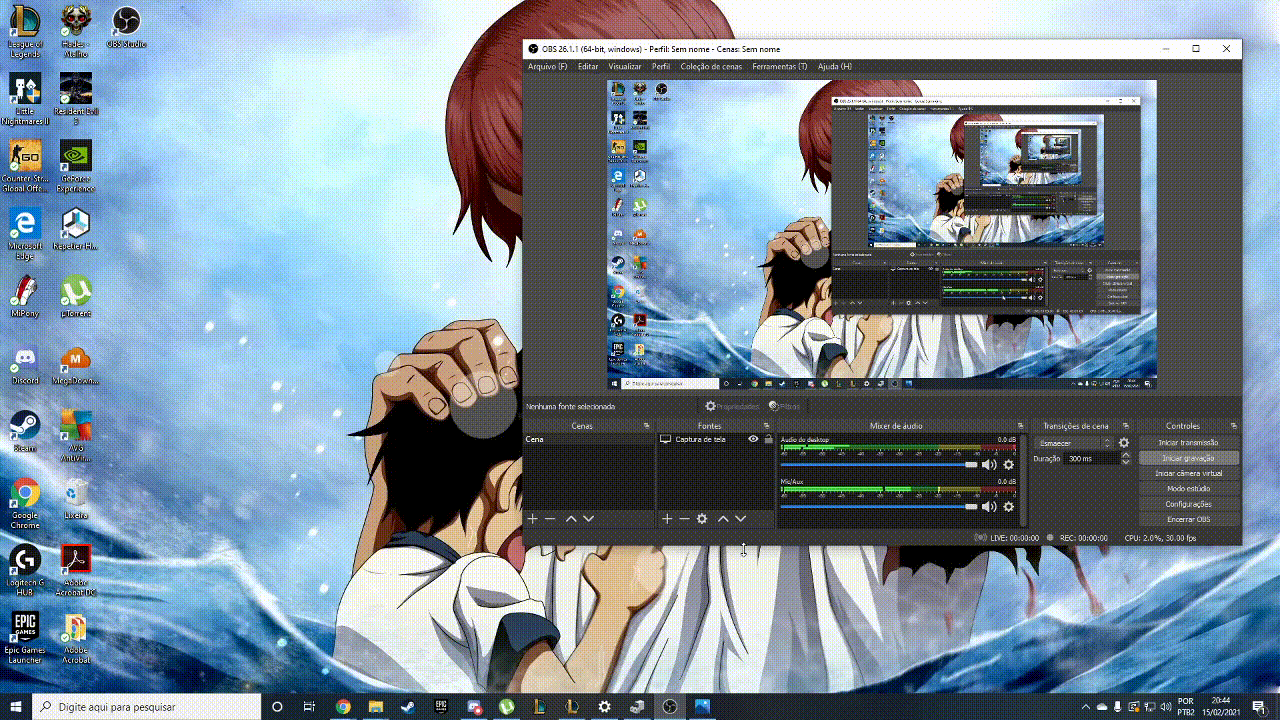The image size is (1280, 720).
Task: Pop out Transições de cena dock icon
Action: (x=1125, y=426)
